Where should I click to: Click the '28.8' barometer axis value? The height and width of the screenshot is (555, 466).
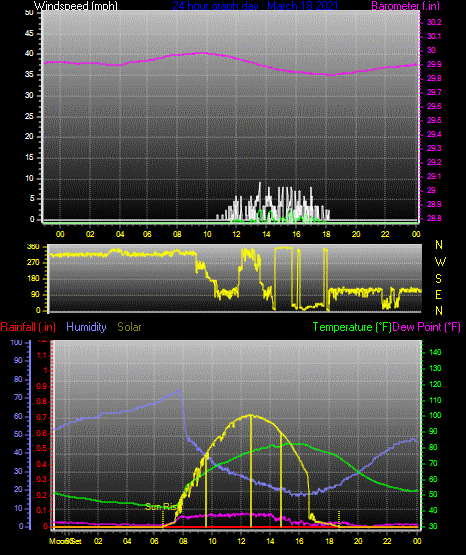click(434, 218)
